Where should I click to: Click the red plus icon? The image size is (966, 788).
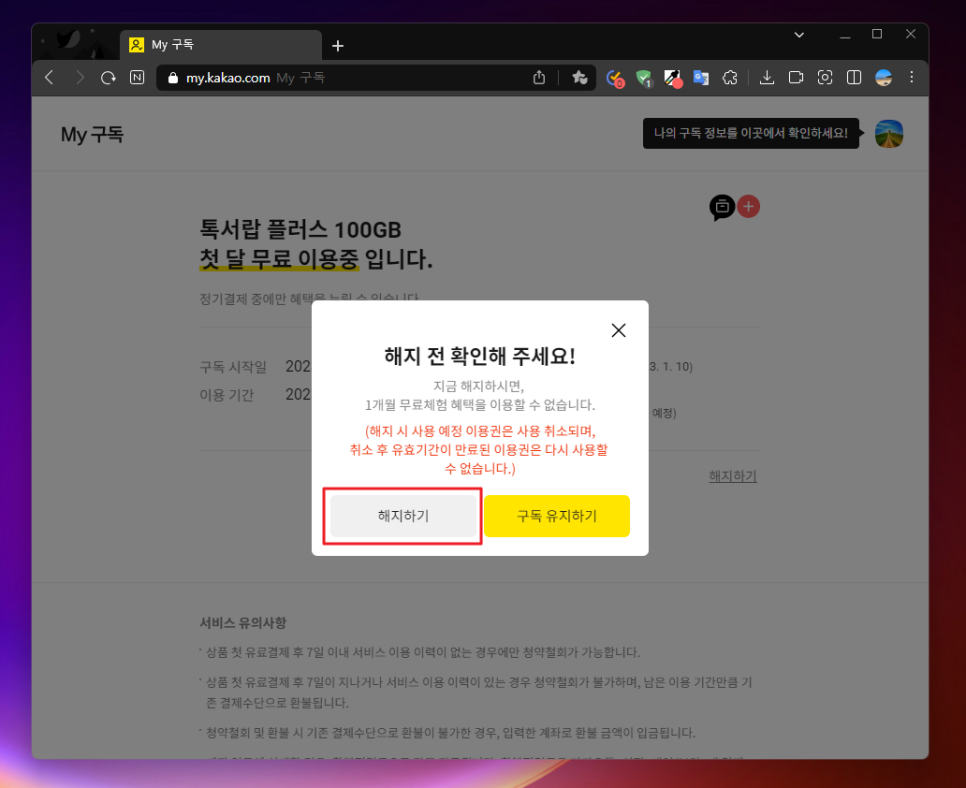[749, 206]
